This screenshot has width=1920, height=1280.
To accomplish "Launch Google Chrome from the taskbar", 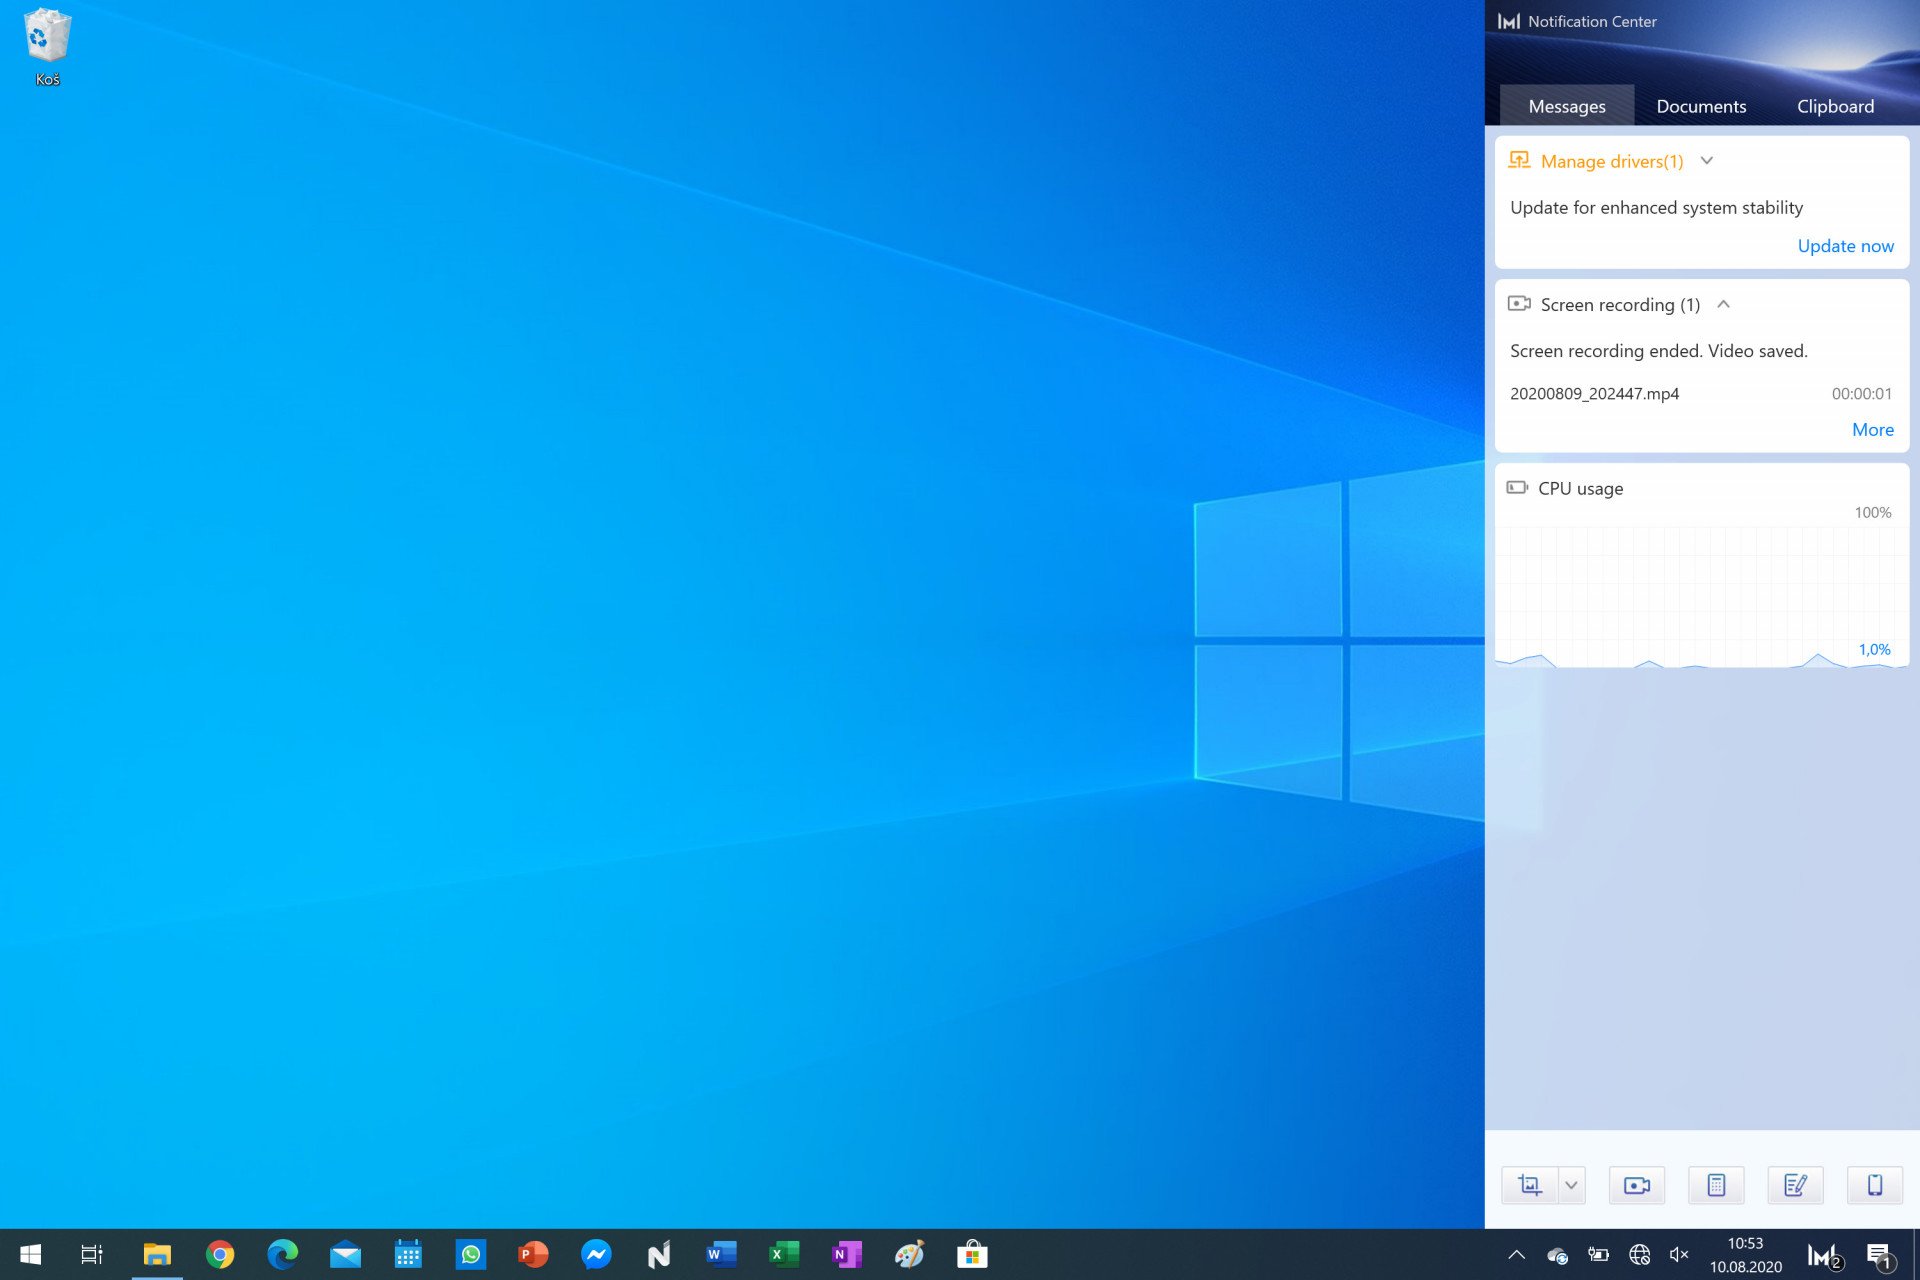I will click(x=220, y=1254).
